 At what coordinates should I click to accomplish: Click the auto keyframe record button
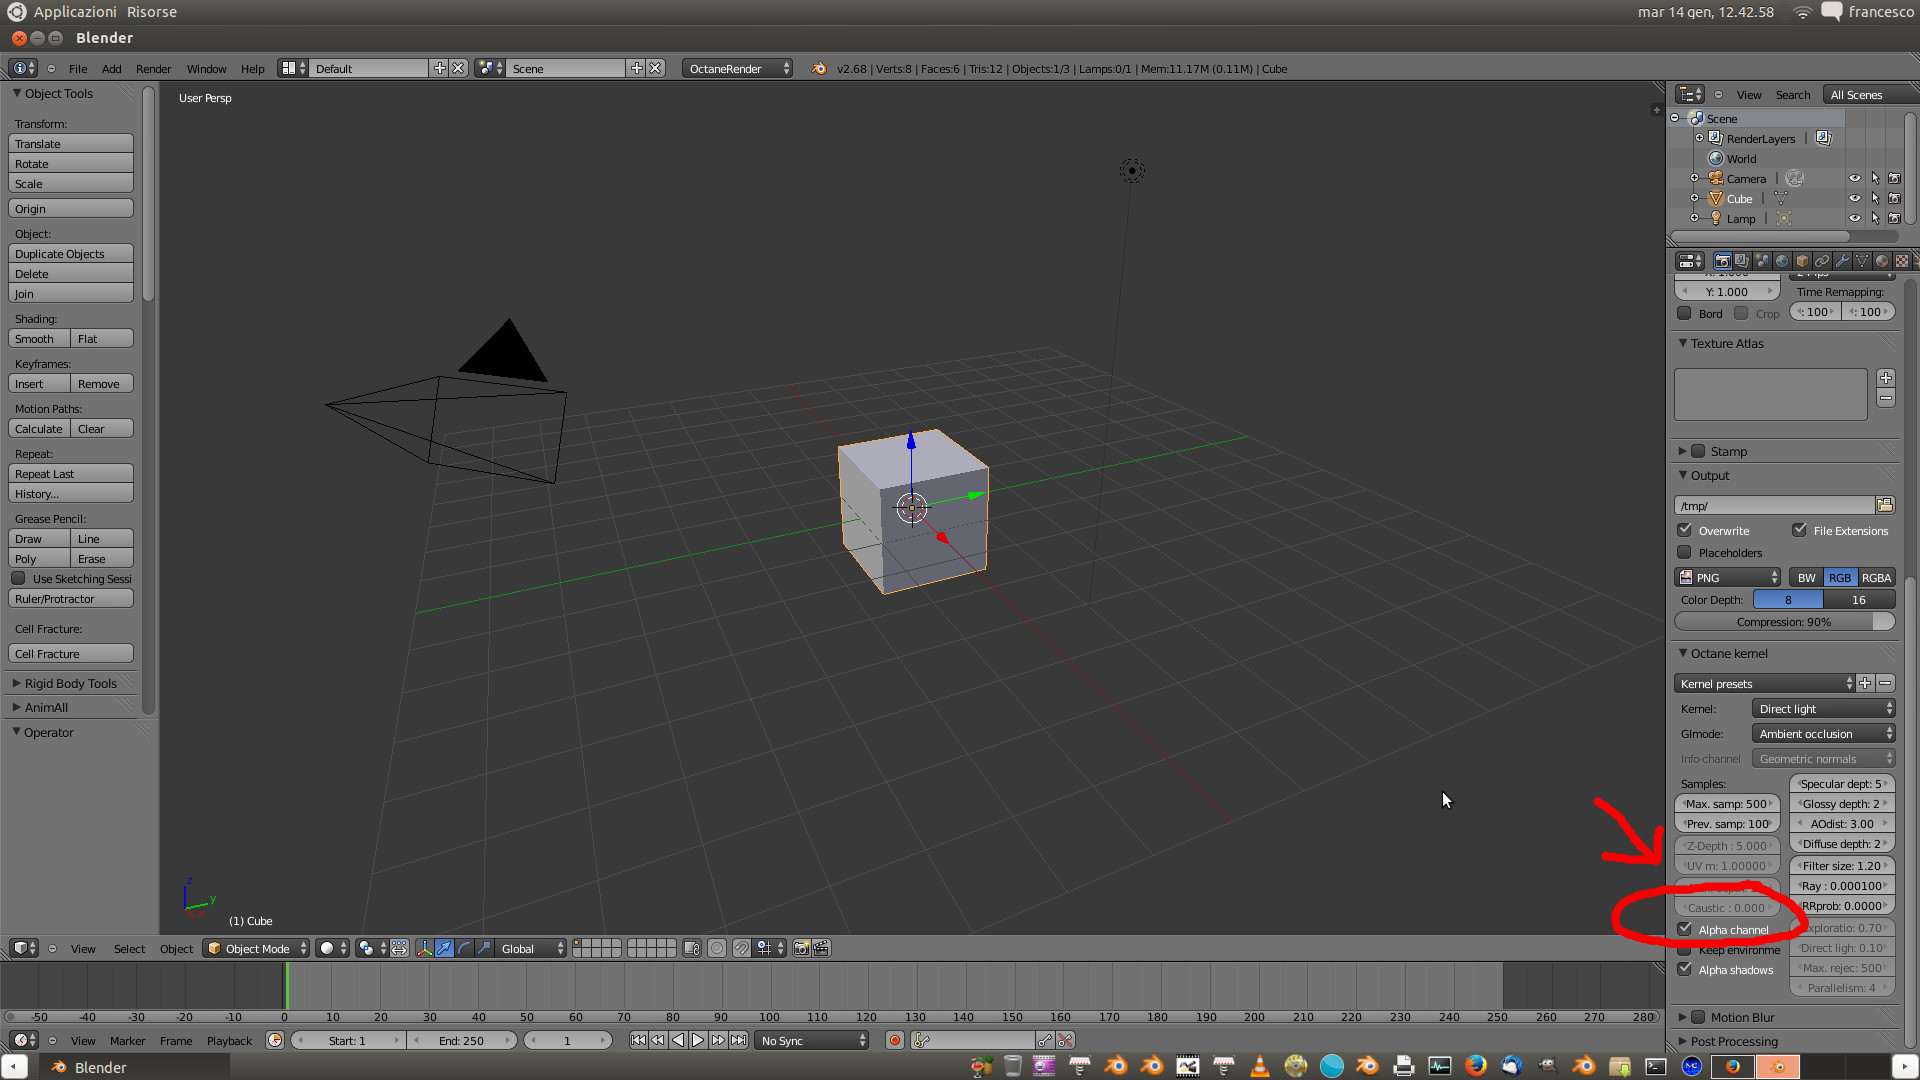[895, 1041]
